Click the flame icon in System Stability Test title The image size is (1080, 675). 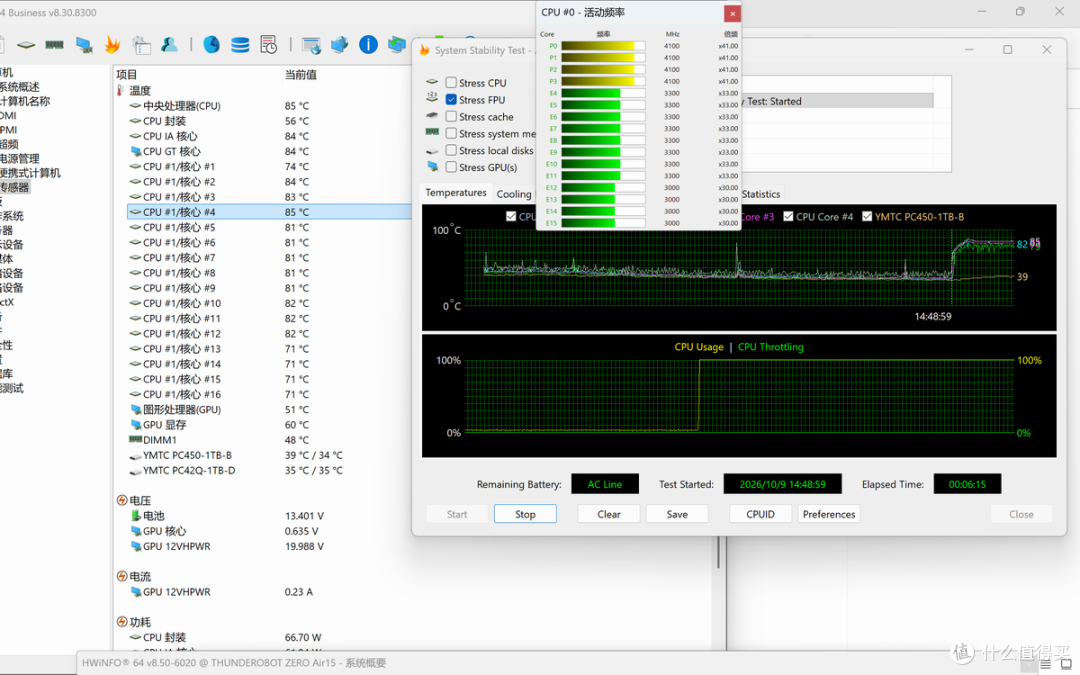pos(424,50)
